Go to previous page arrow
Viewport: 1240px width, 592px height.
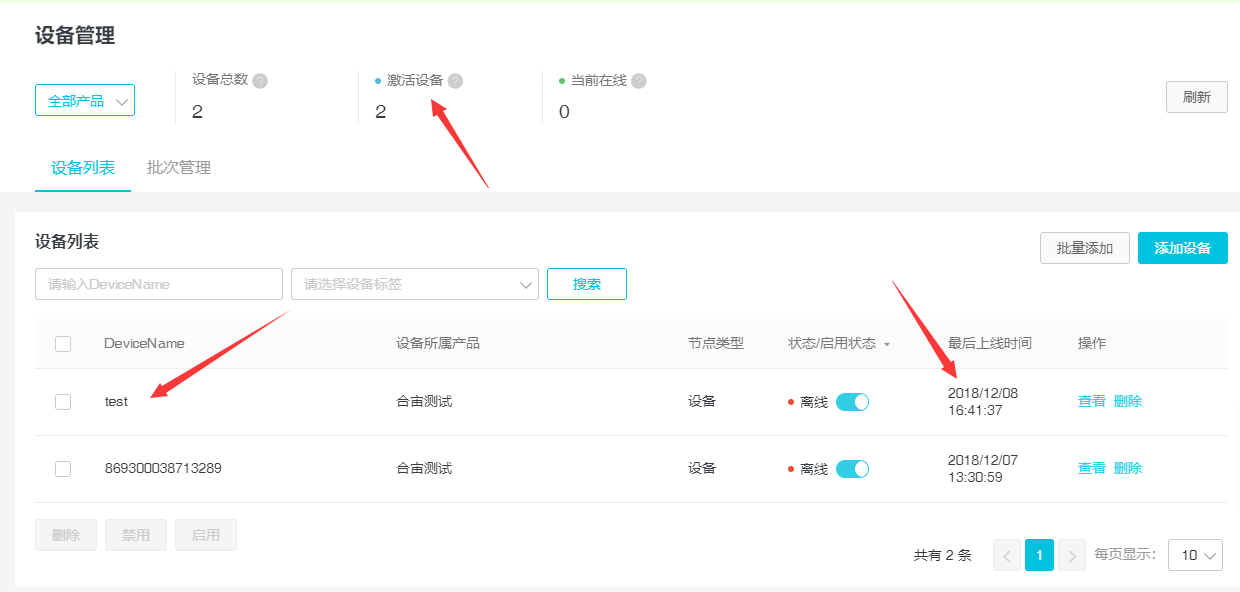pos(1006,555)
